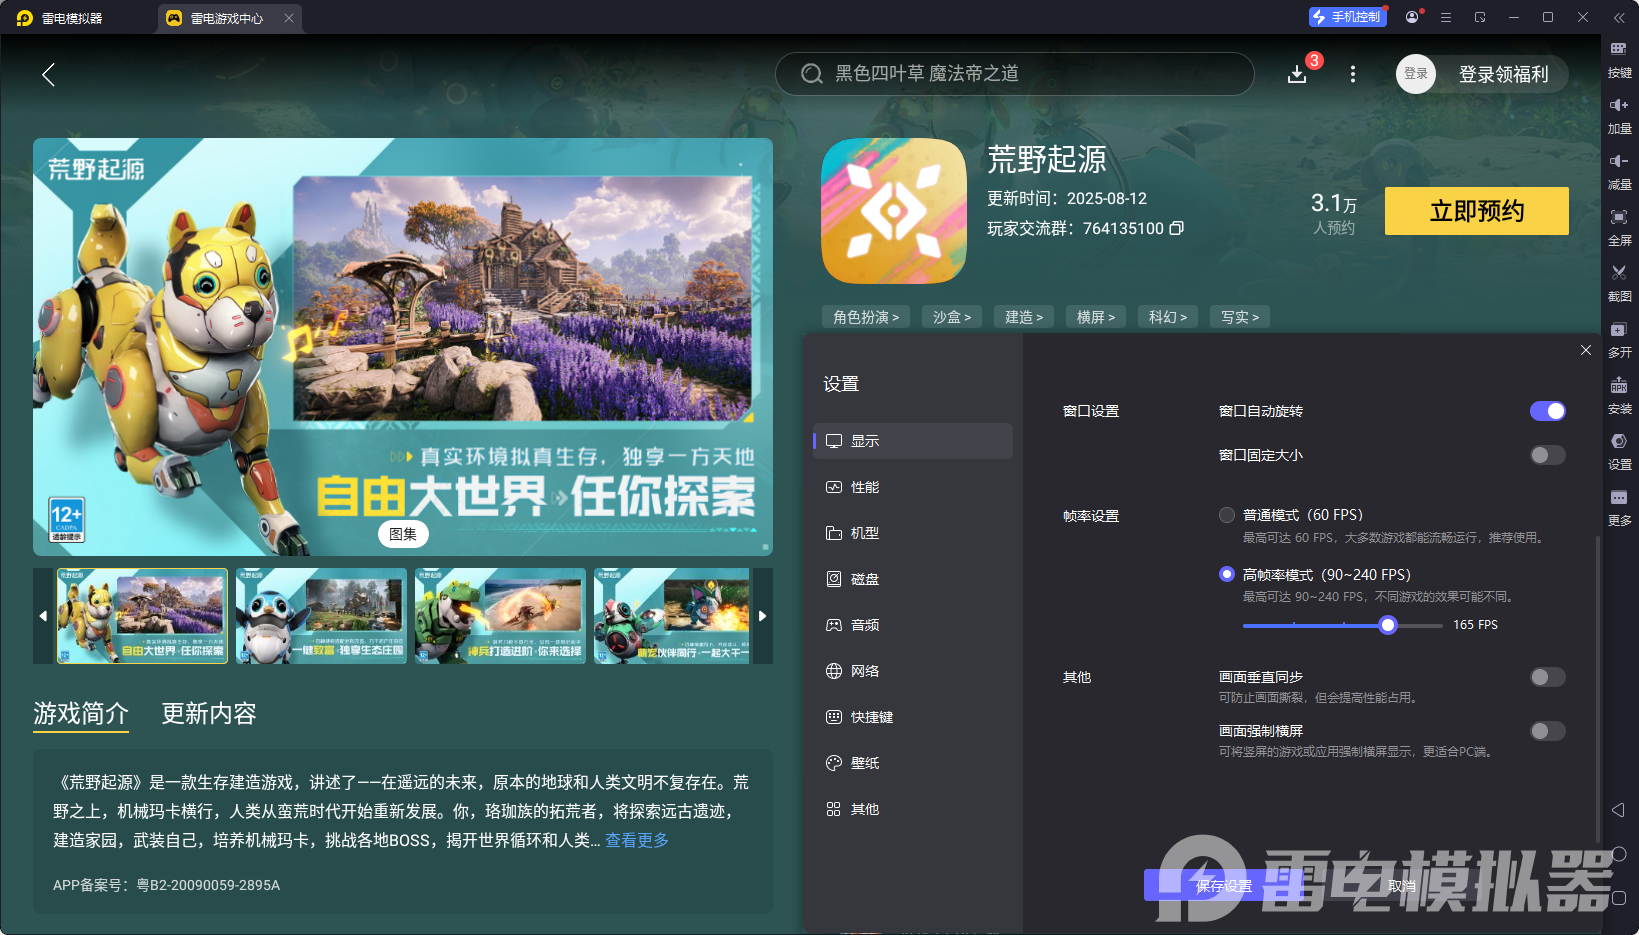1639x935 pixels.
Task: Take a screenshot with 截图 icon
Action: coord(1620,283)
